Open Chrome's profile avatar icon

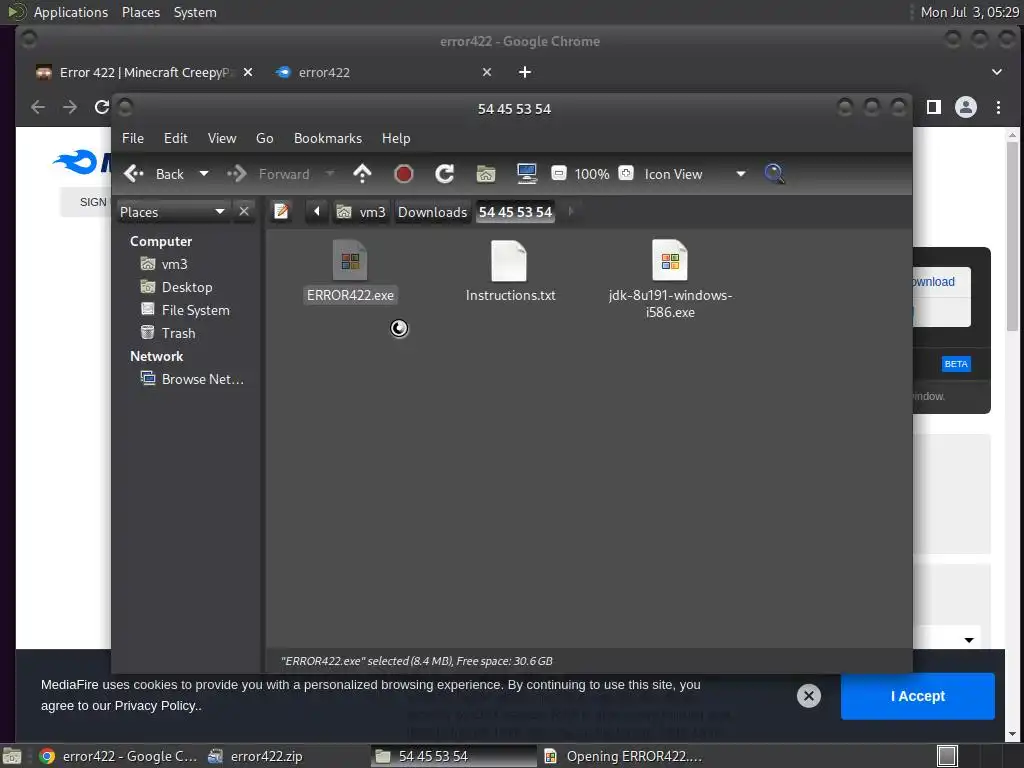pos(966,107)
